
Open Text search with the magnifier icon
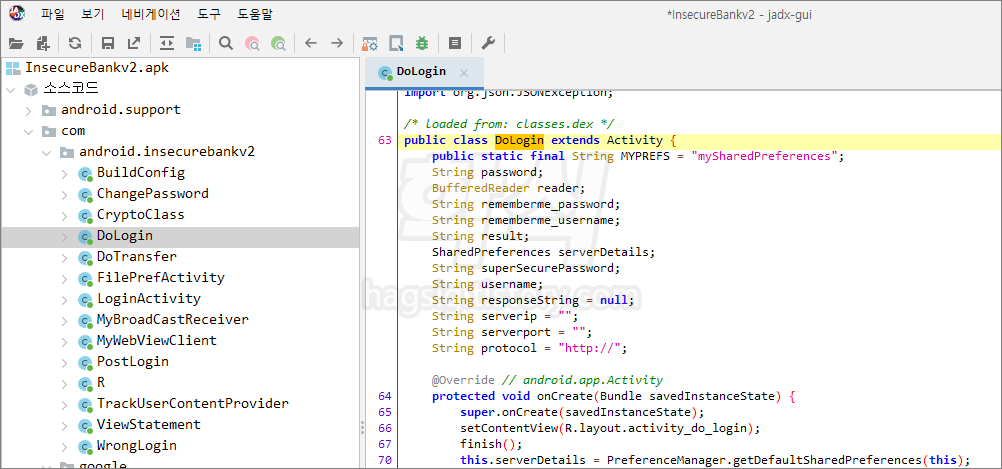click(x=226, y=43)
